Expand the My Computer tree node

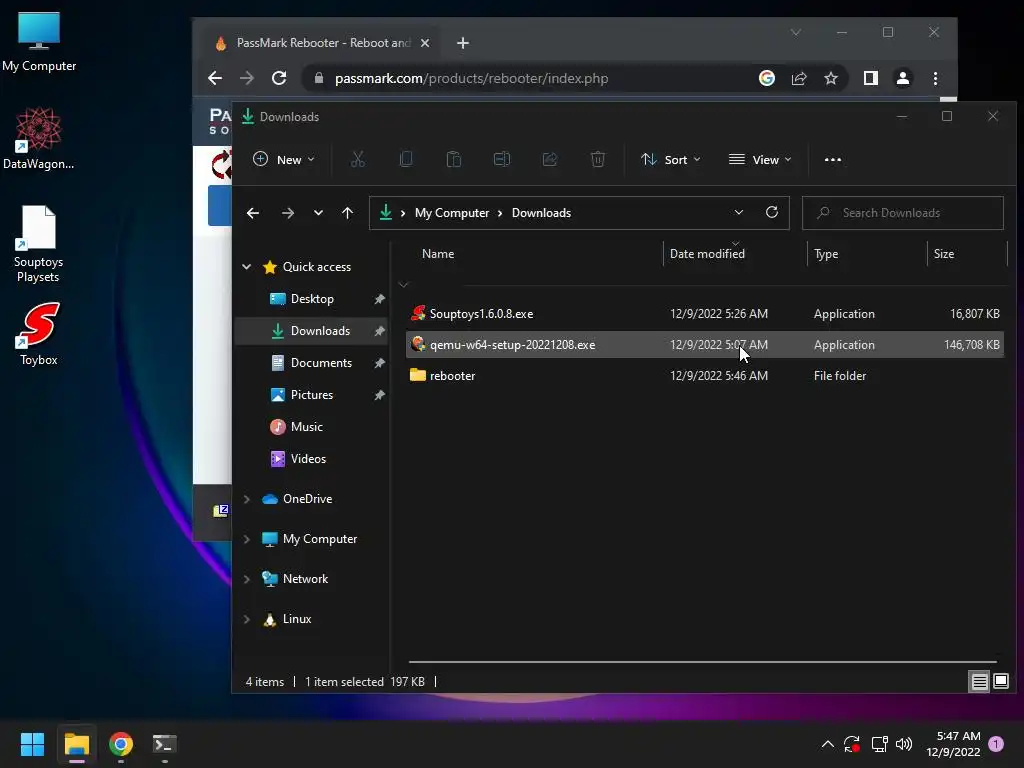tap(247, 539)
